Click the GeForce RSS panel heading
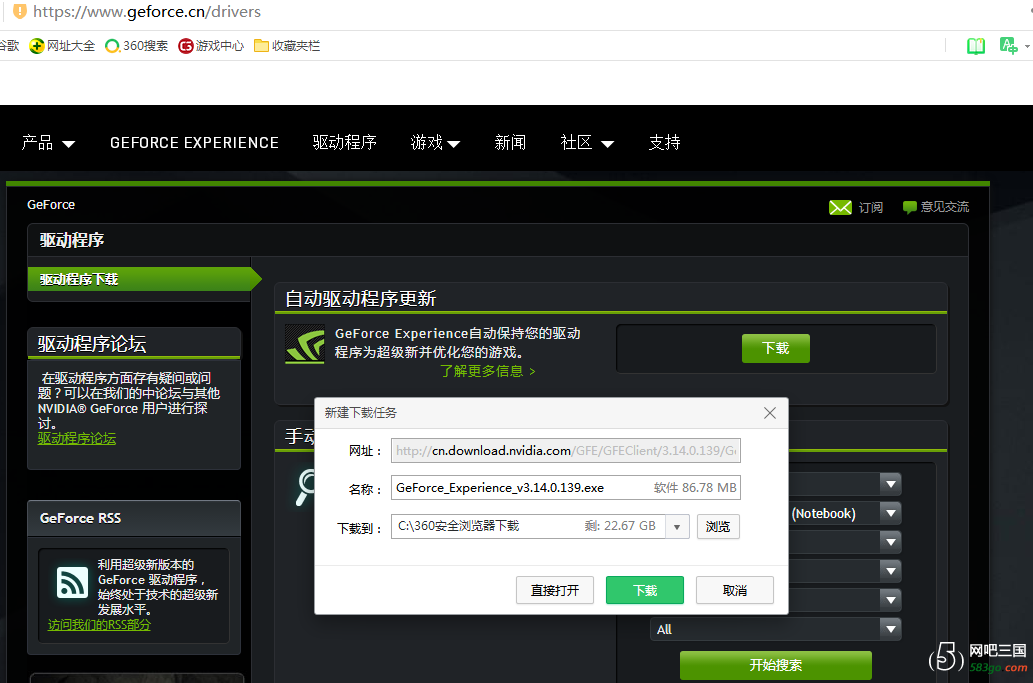 click(x=80, y=518)
